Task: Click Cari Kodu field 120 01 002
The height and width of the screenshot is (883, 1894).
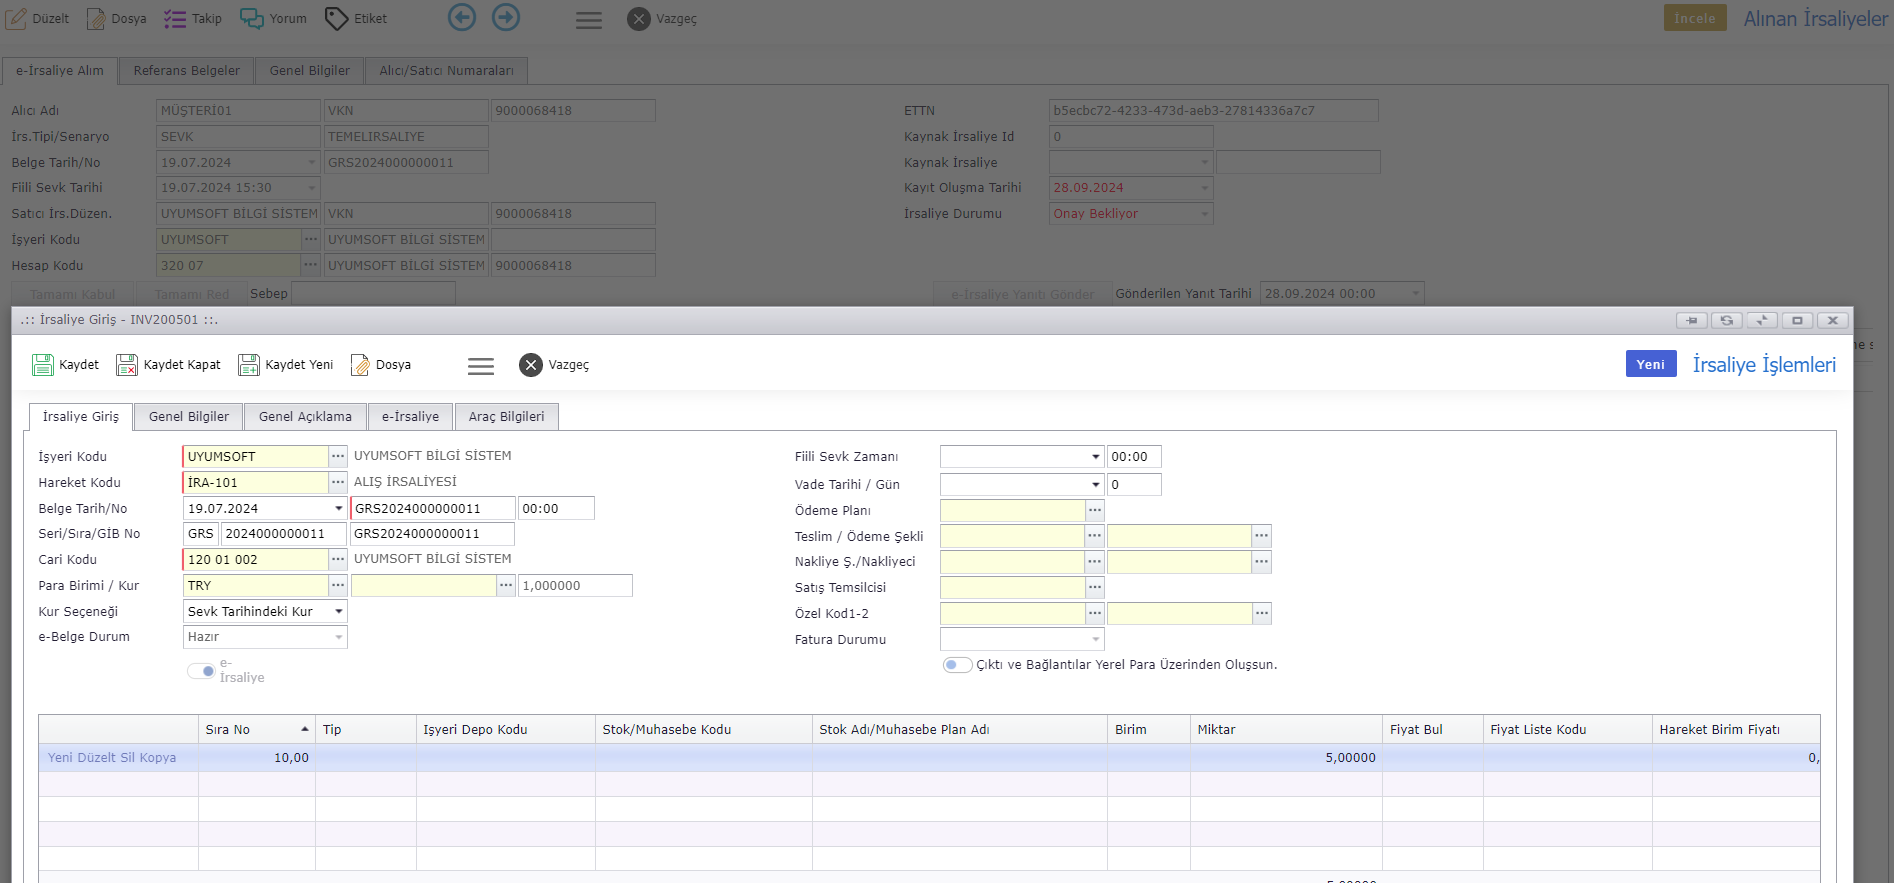Action: click(256, 559)
